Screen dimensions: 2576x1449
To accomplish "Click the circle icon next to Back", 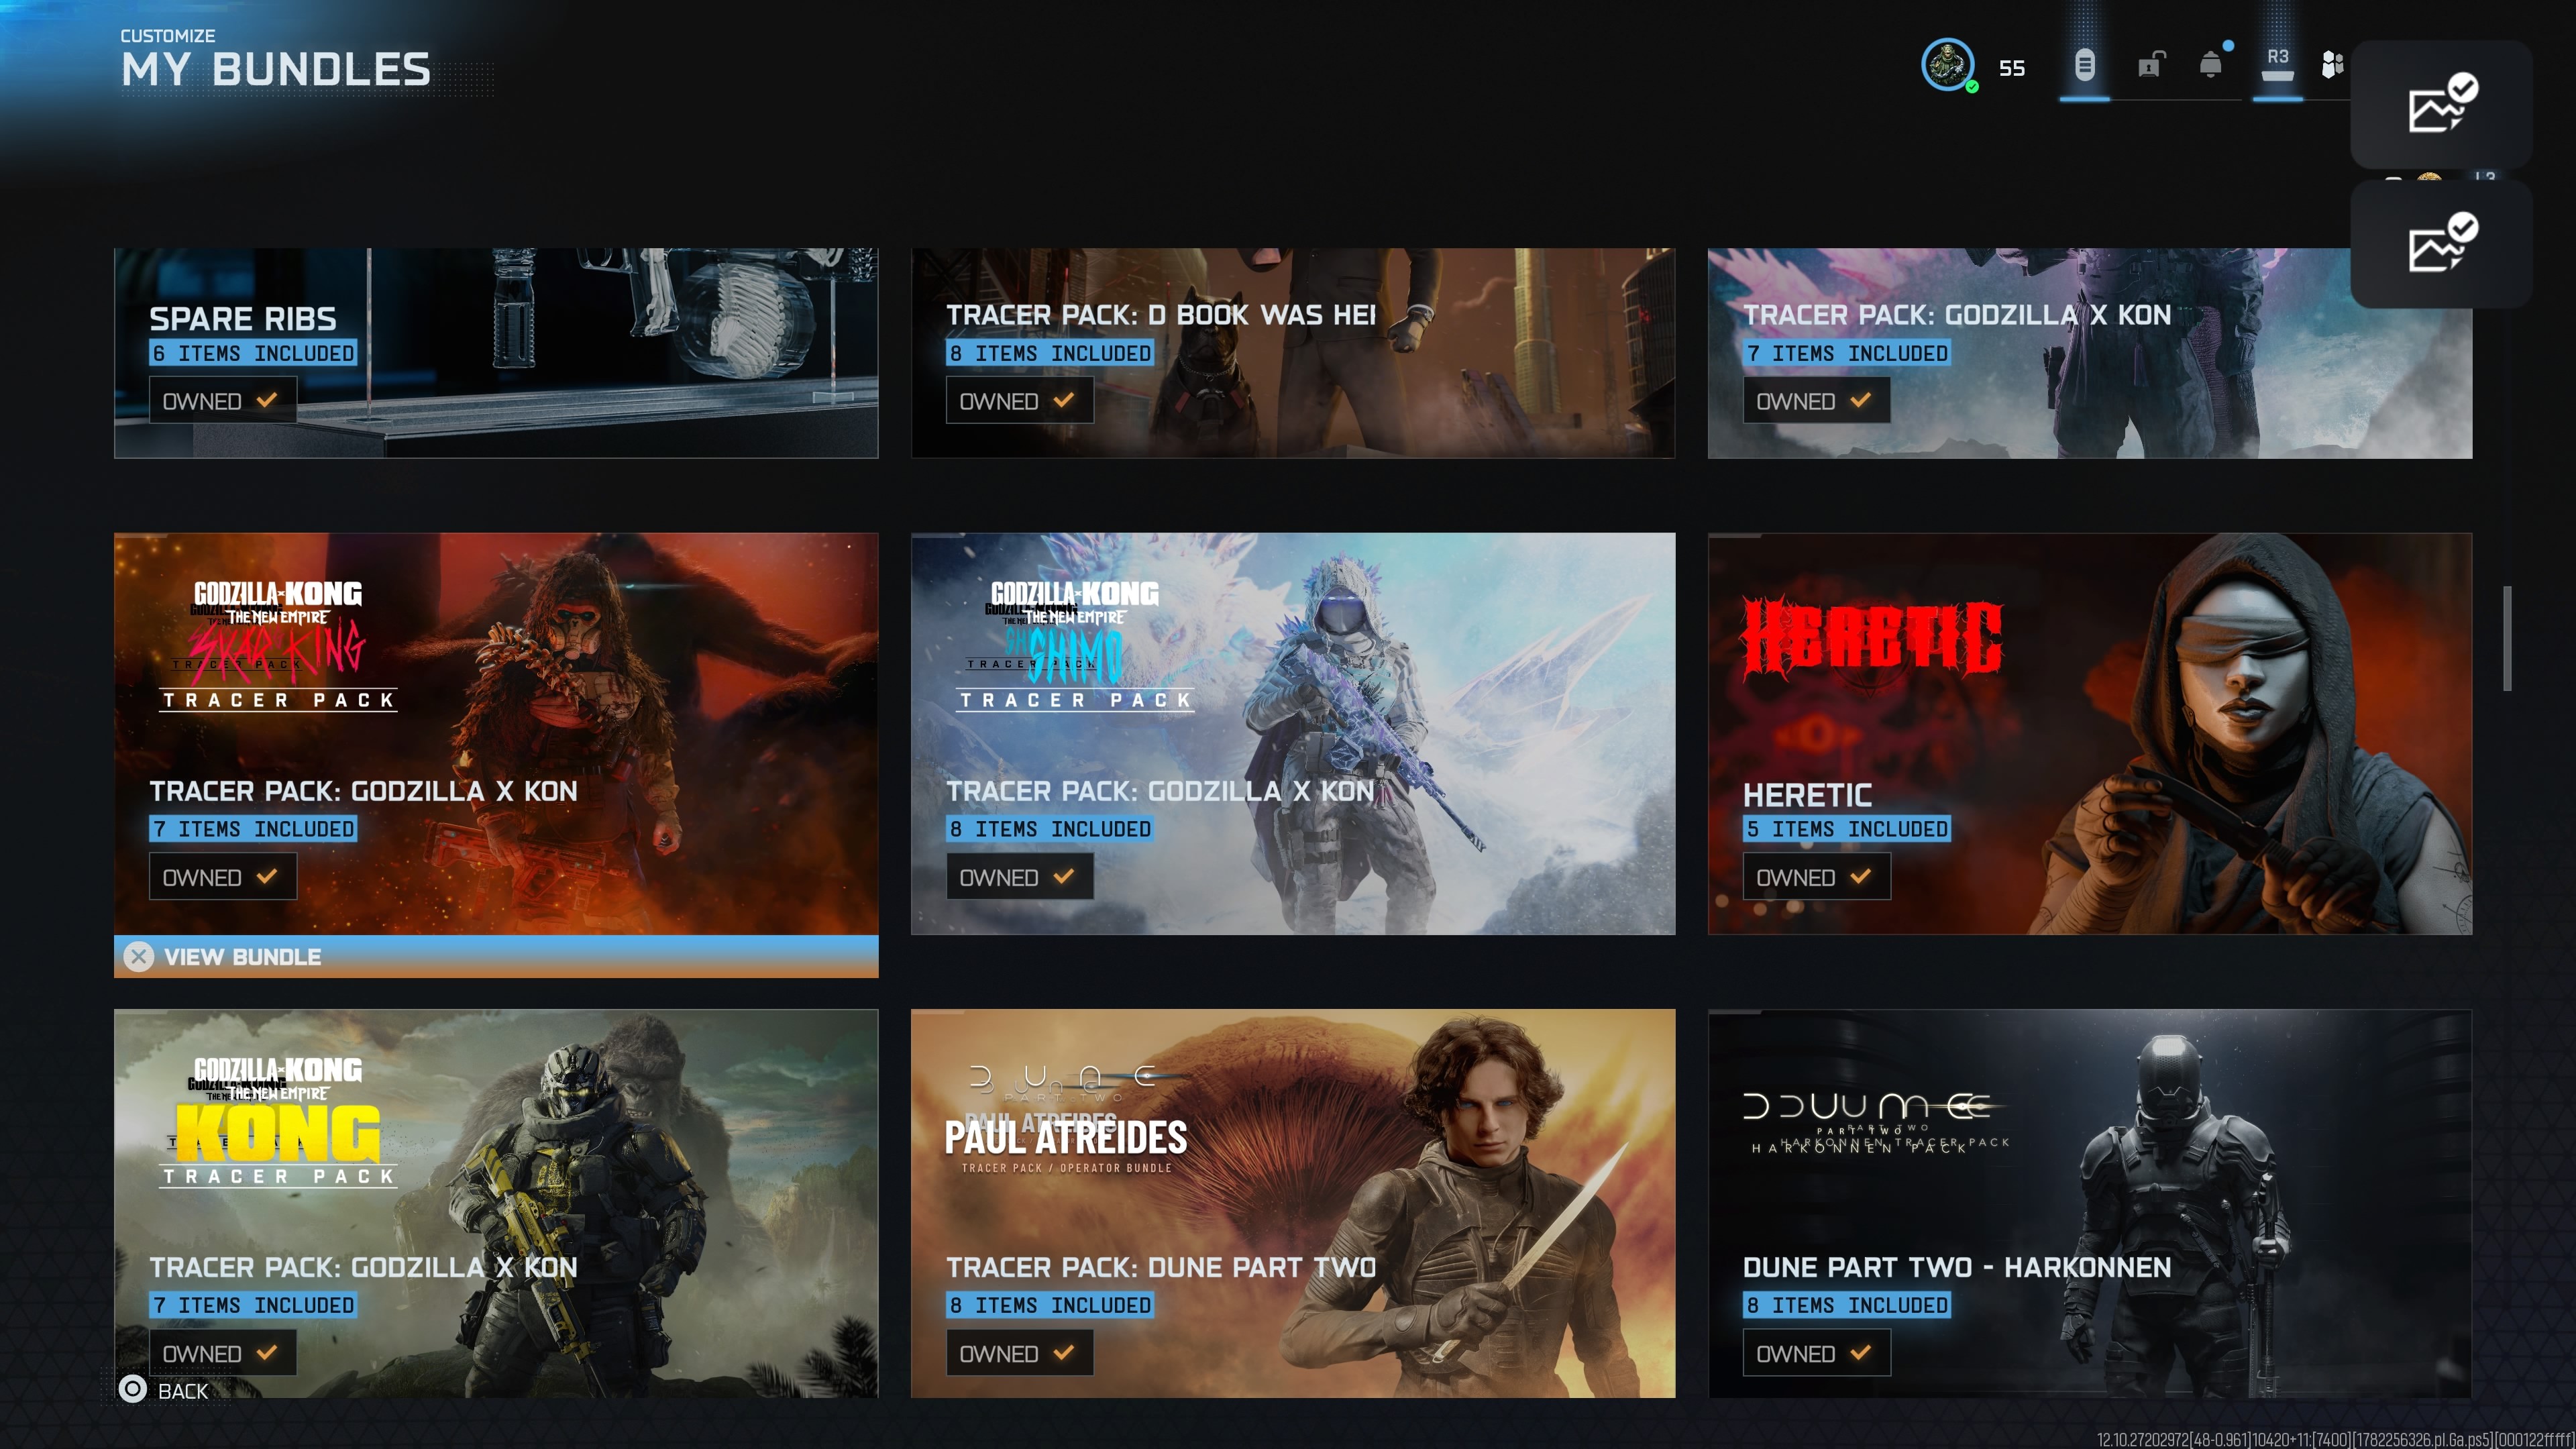I will click(133, 1389).
